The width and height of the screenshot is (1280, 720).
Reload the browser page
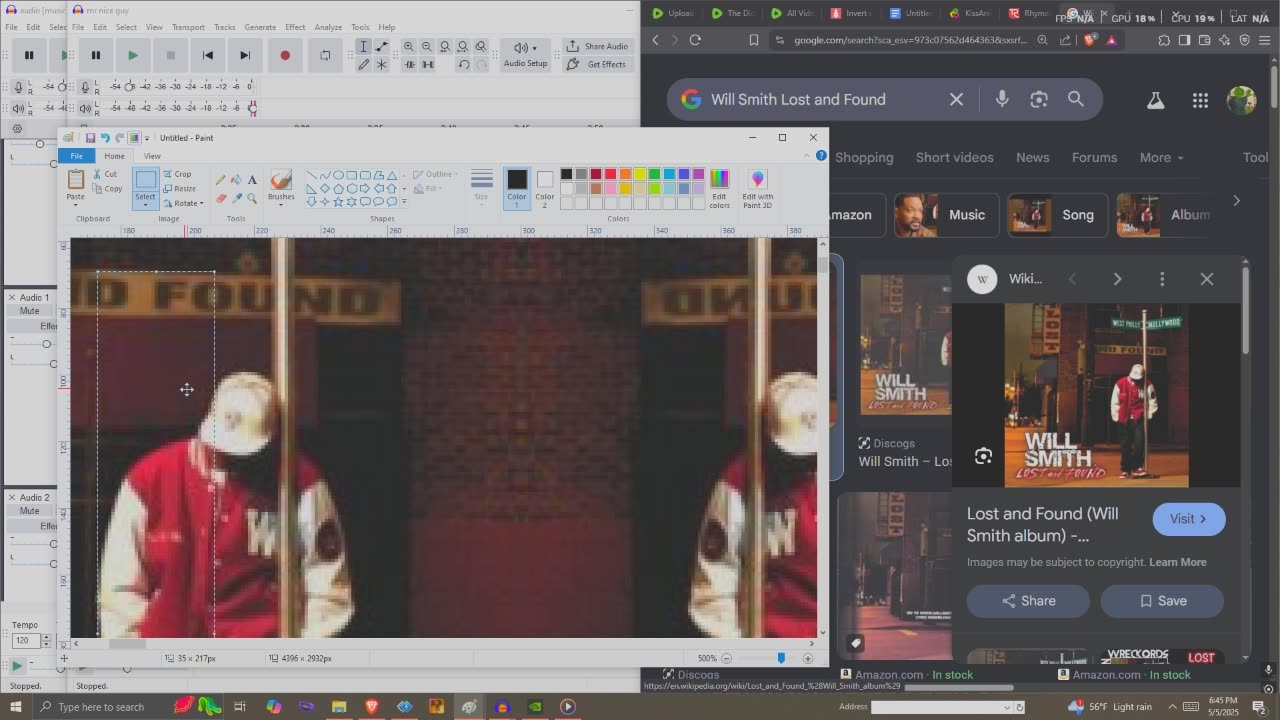[x=695, y=40]
